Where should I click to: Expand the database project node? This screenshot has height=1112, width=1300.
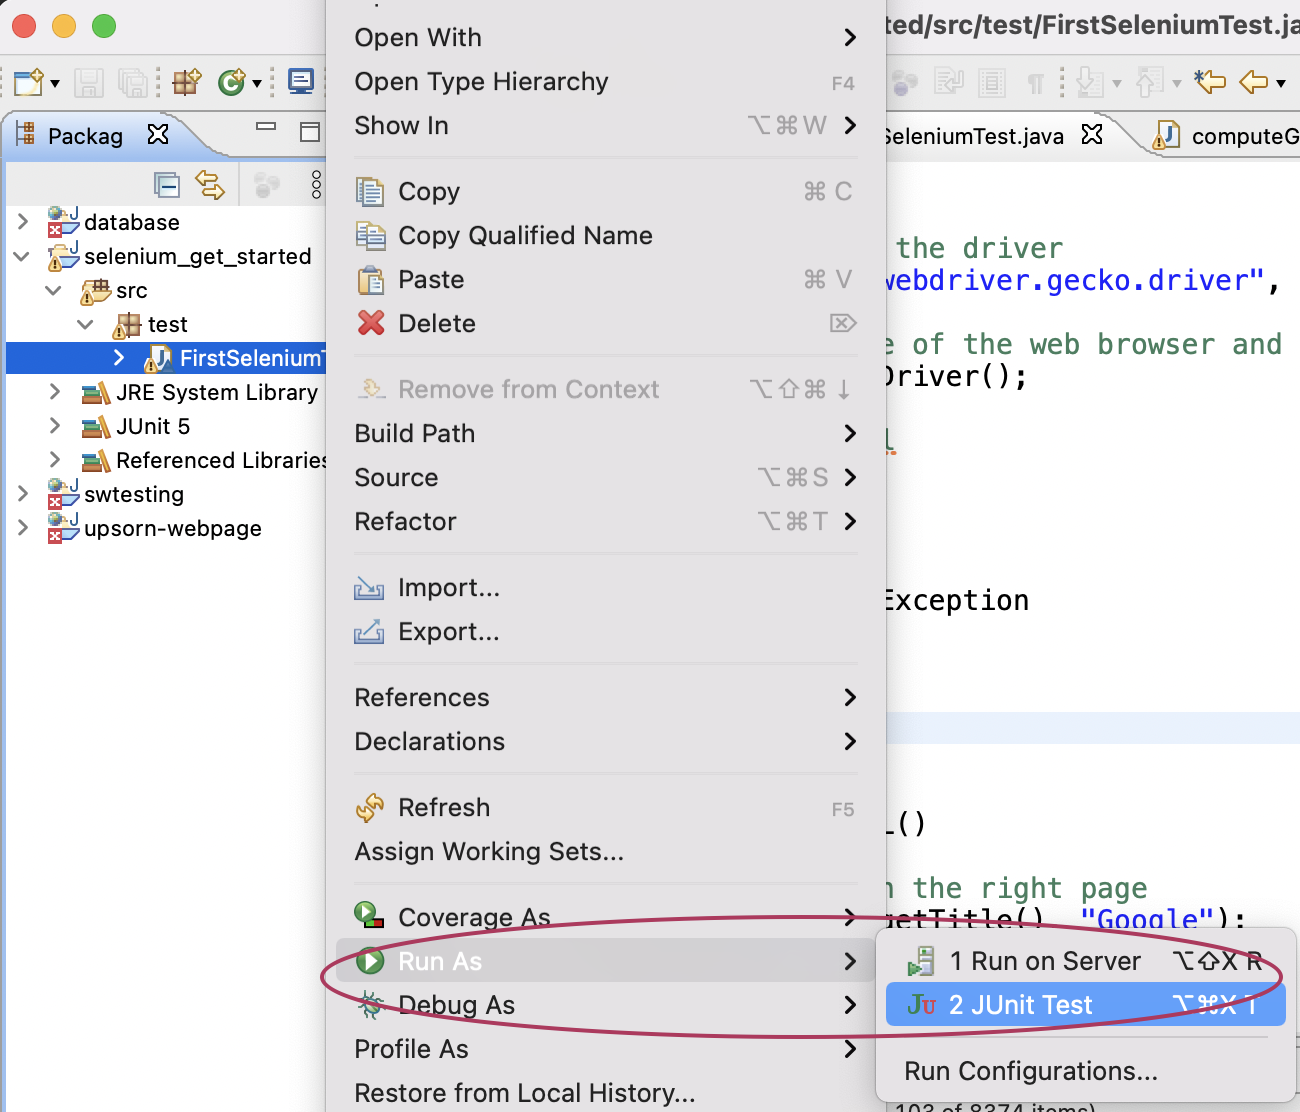click(22, 222)
